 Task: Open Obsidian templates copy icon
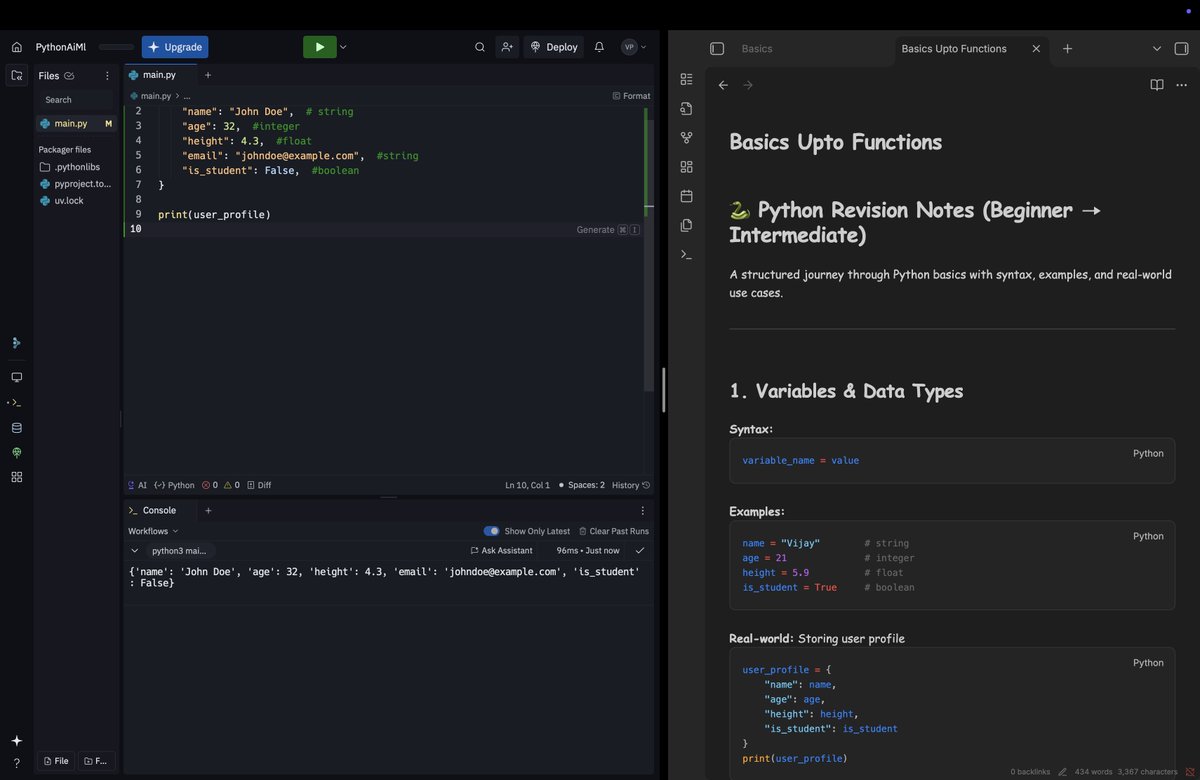pyautogui.click(x=686, y=225)
